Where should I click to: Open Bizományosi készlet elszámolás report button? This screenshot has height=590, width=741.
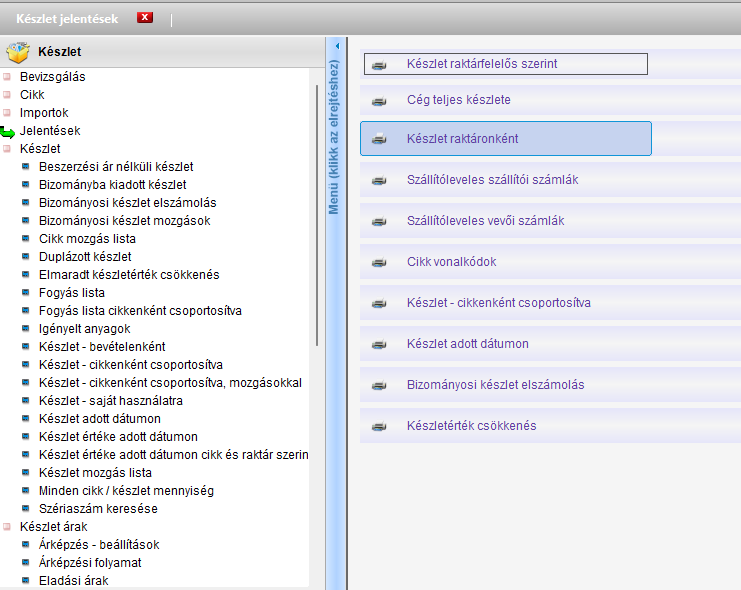(495, 385)
